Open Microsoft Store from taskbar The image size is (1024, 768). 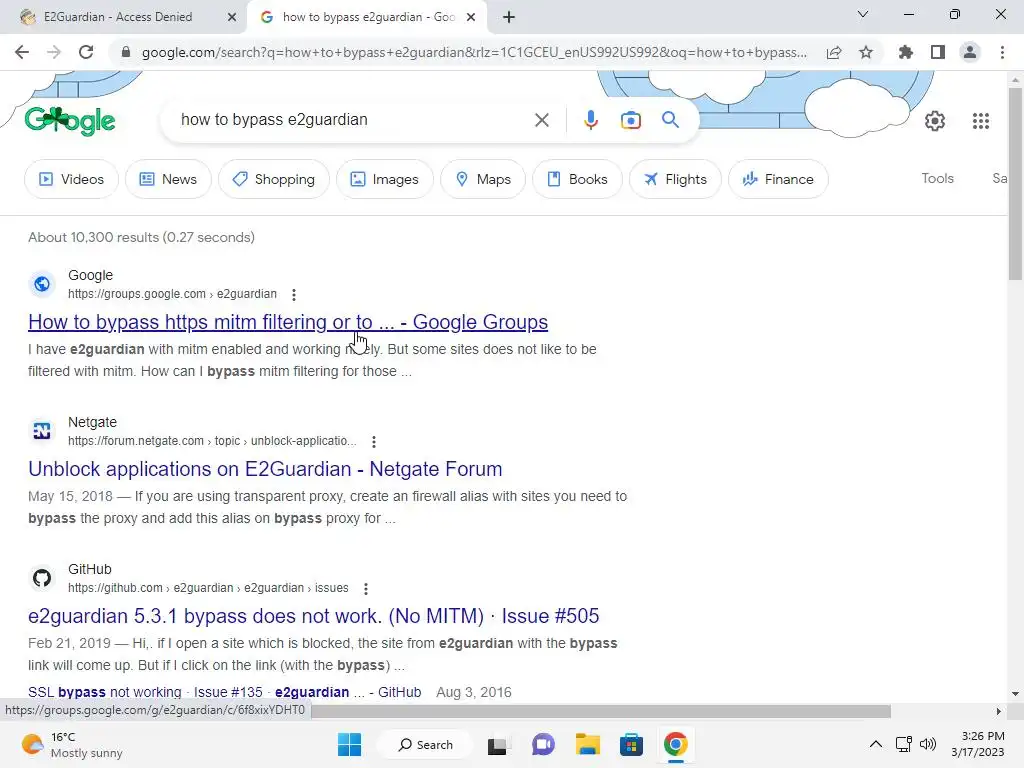click(632, 744)
